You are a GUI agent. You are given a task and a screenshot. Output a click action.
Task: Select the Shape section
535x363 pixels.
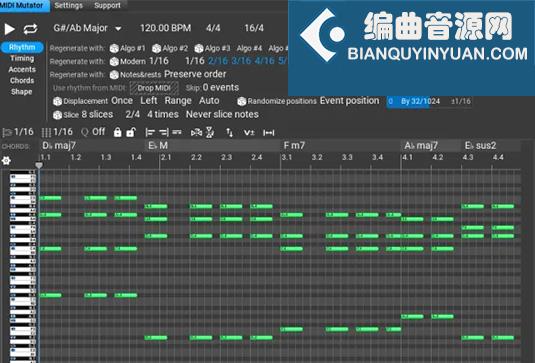click(22, 92)
